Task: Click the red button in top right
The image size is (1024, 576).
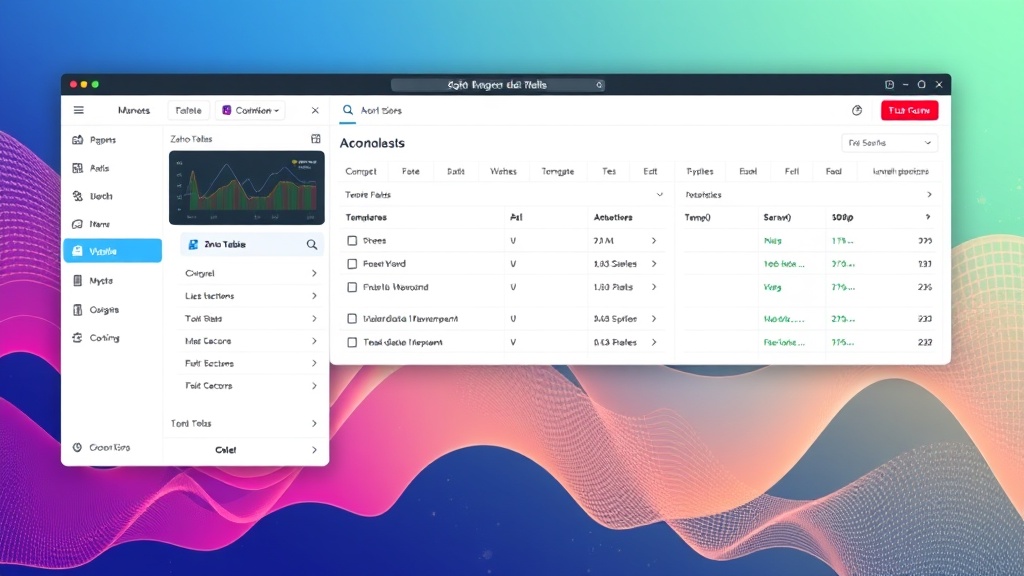Action: tap(909, 110)
